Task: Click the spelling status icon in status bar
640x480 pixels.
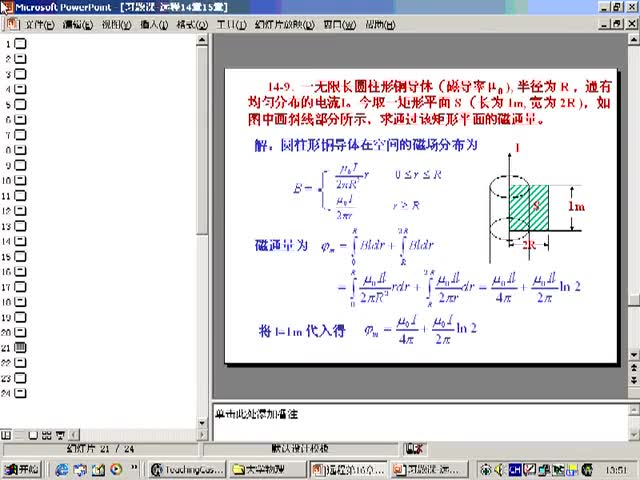Action: point(415,449)
